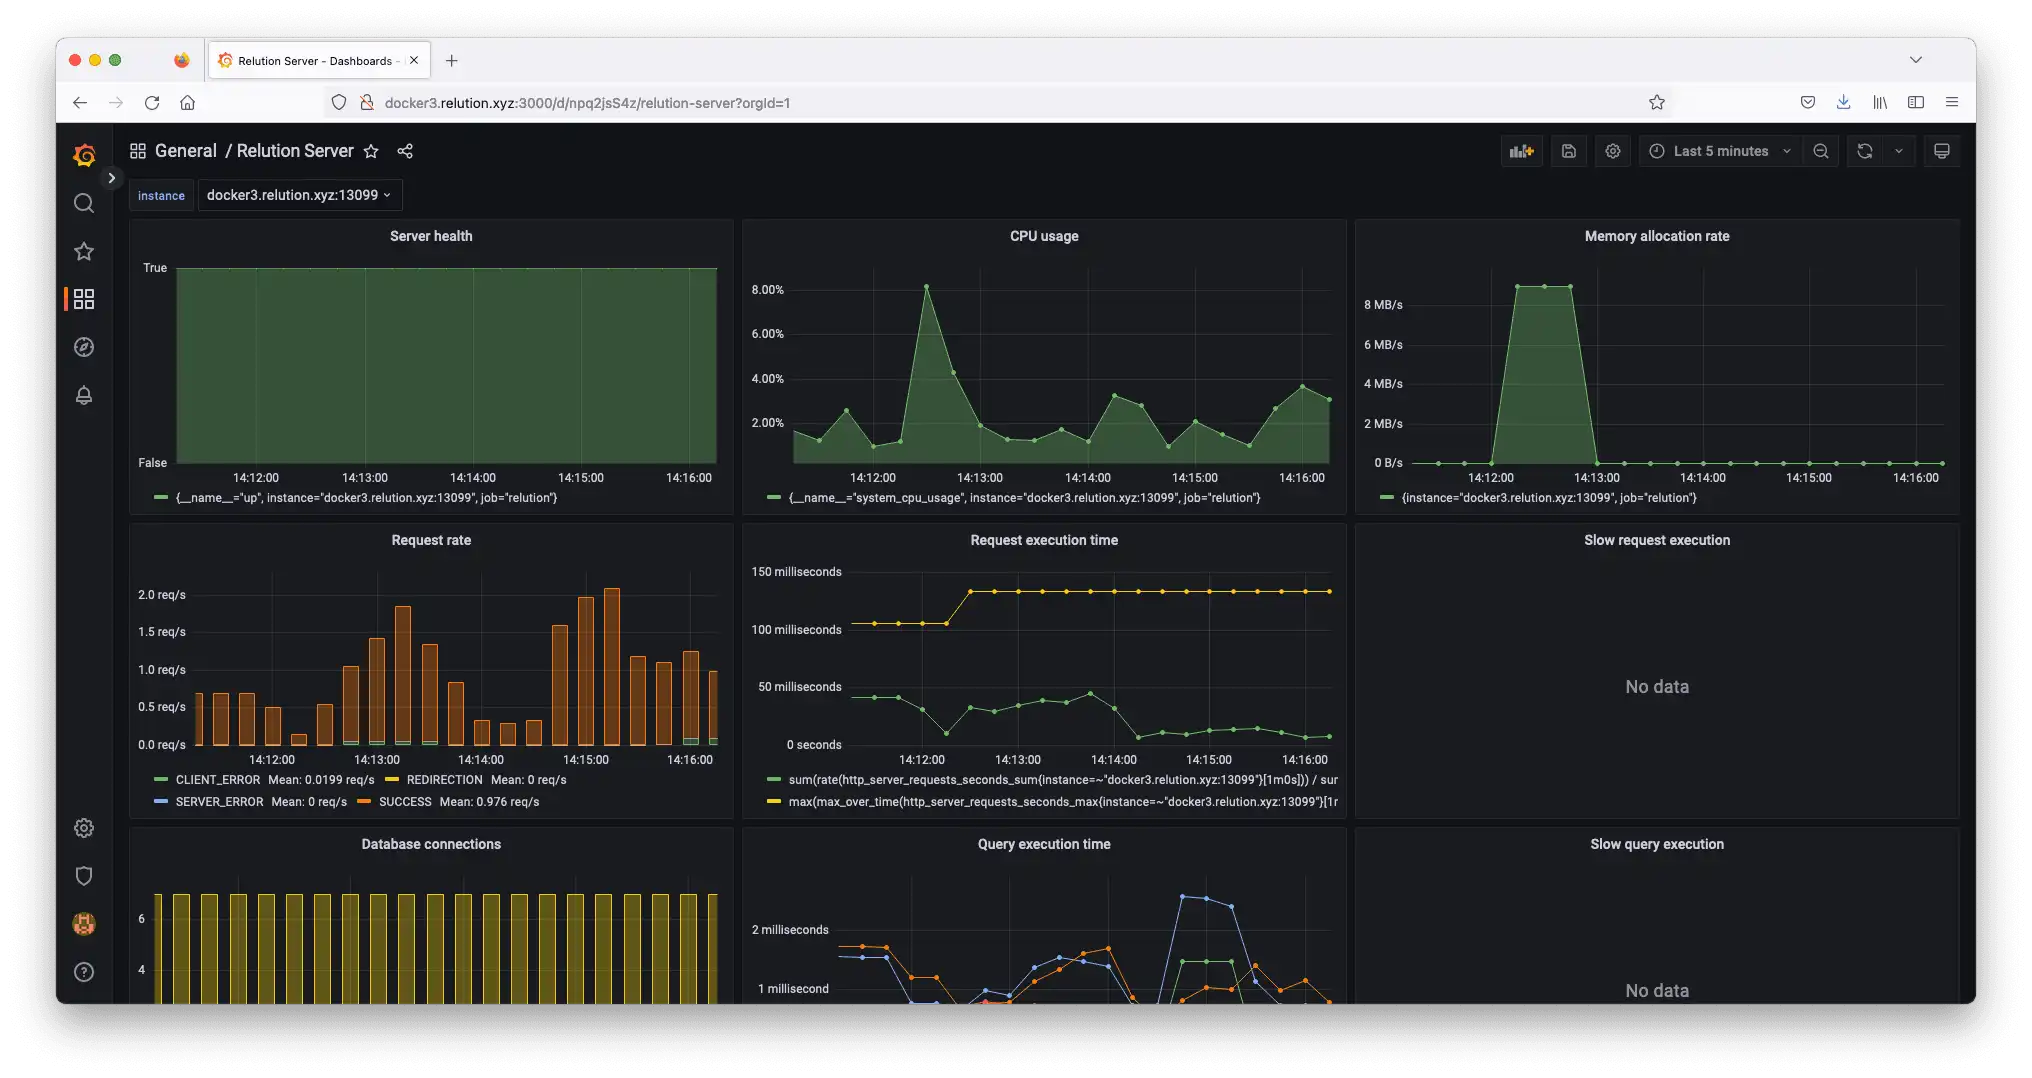The height and width of the screenshot is (1078, 2032).
Task: Save the dashboard with the save icon
Action: 1569,151
